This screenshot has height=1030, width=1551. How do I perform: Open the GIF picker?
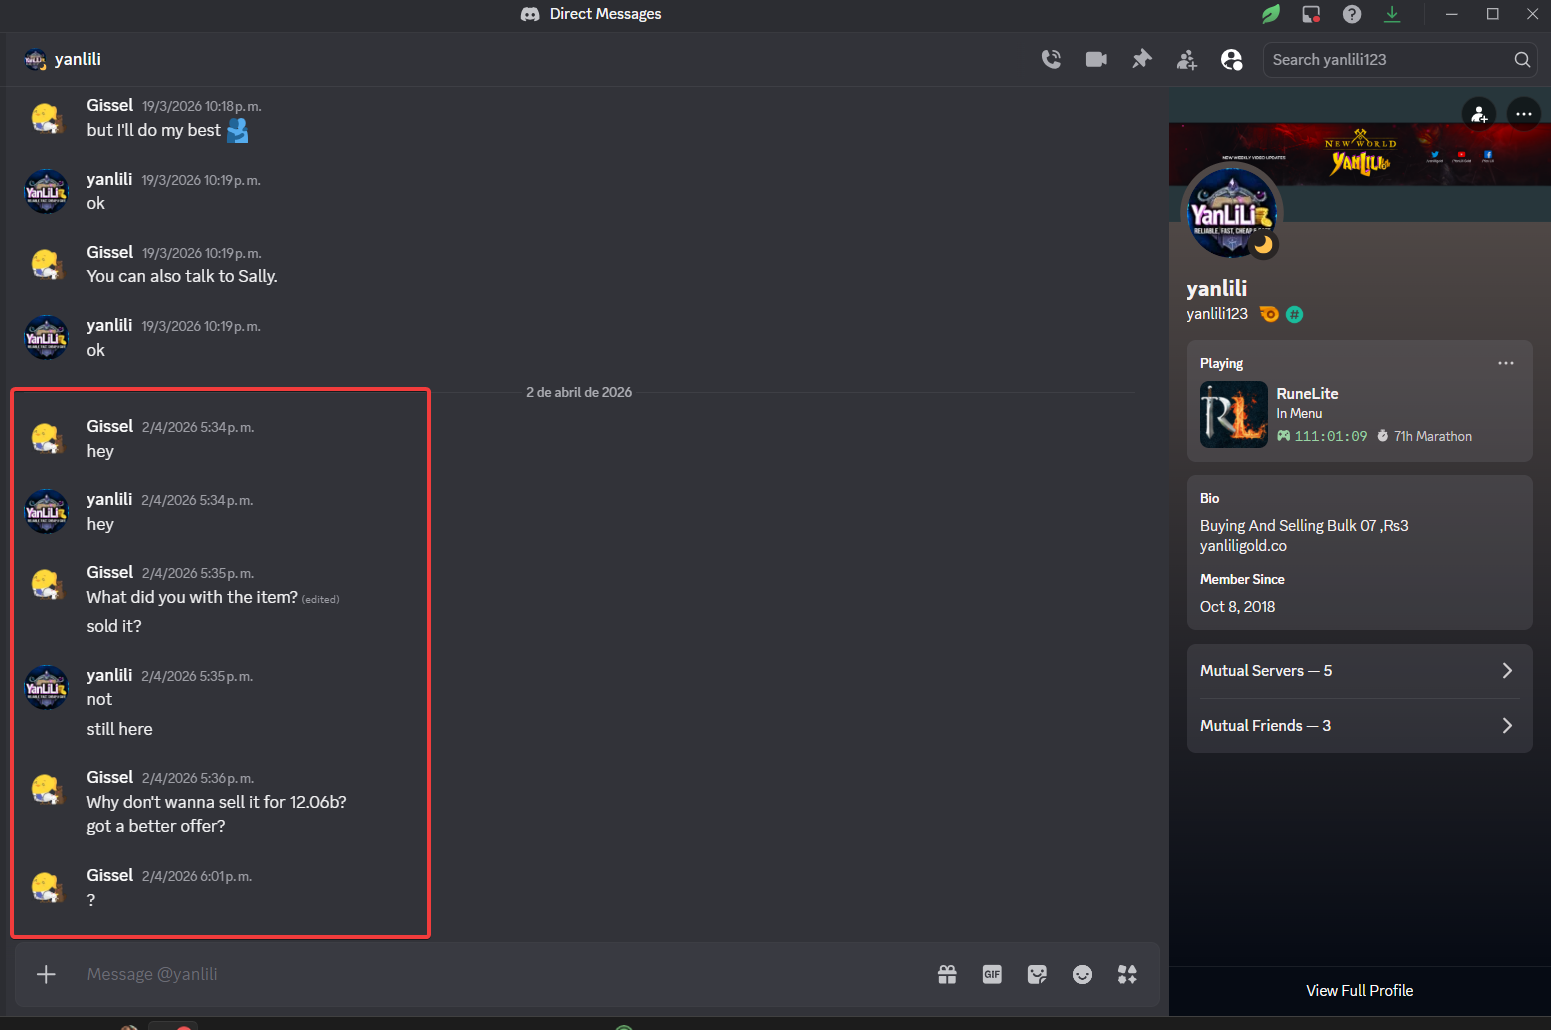992,974
